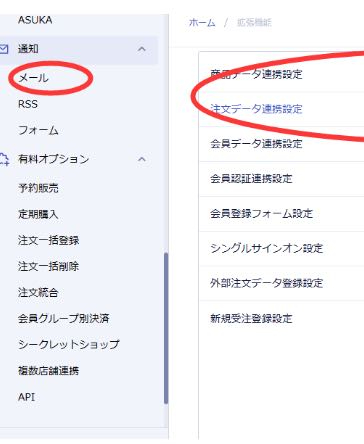Click the sidebar vertical scrollbar

click(166, 328)
